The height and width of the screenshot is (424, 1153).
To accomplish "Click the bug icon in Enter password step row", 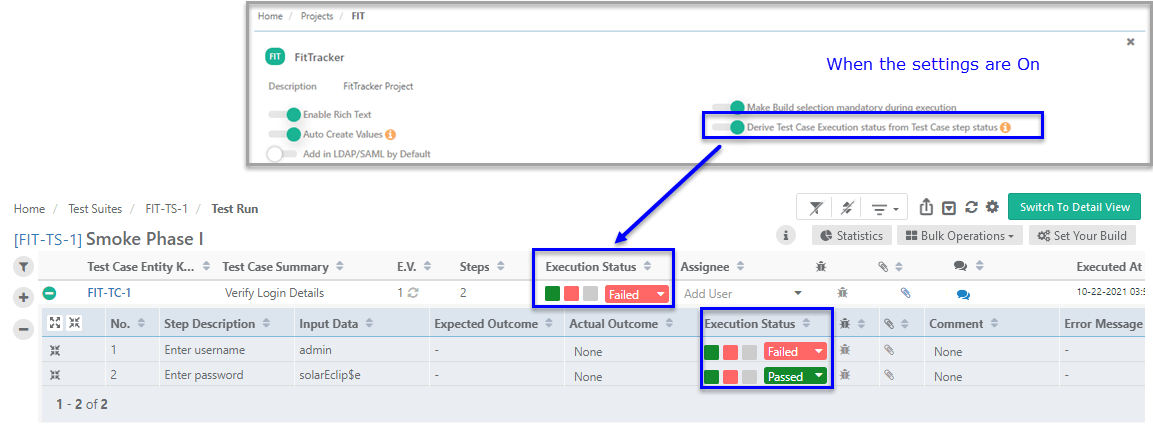I will click(x=846, y=375).
